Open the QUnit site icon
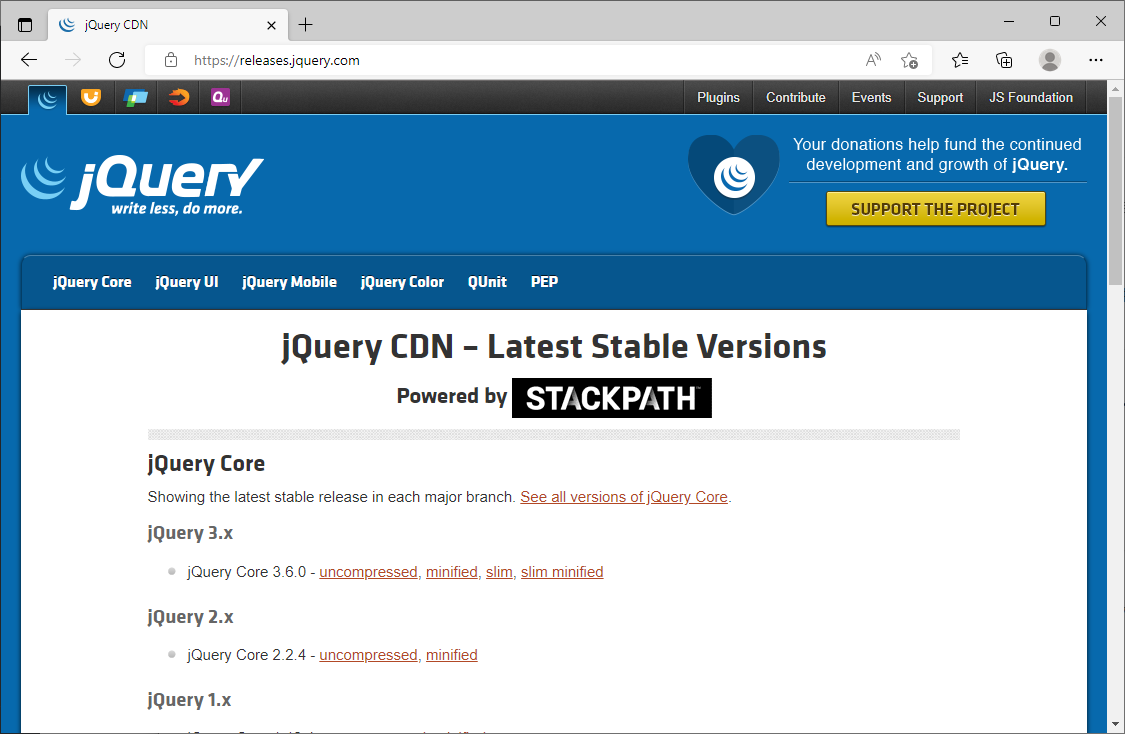Image resolution: width=1125 pixels, height=734 pixels. (x=220, y=98)
